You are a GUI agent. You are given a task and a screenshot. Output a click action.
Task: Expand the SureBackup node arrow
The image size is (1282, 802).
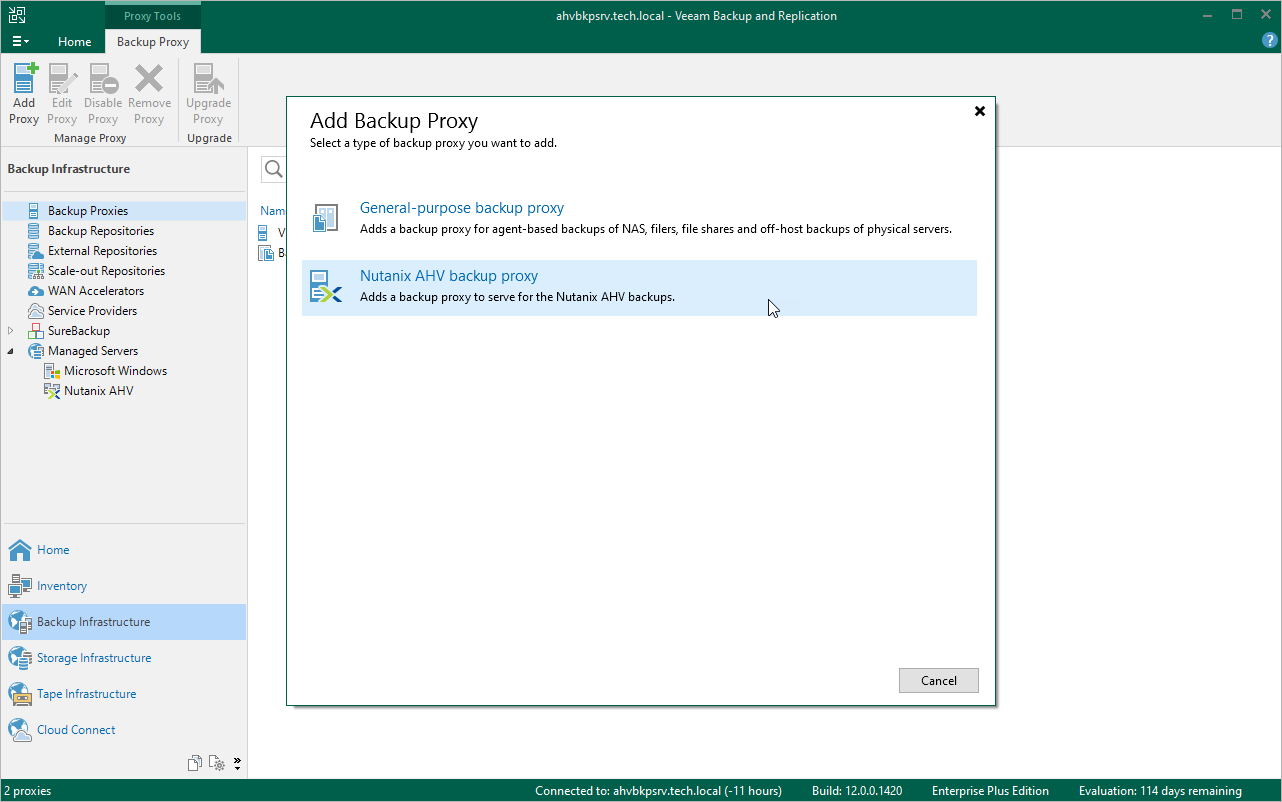tap(11, 331)
